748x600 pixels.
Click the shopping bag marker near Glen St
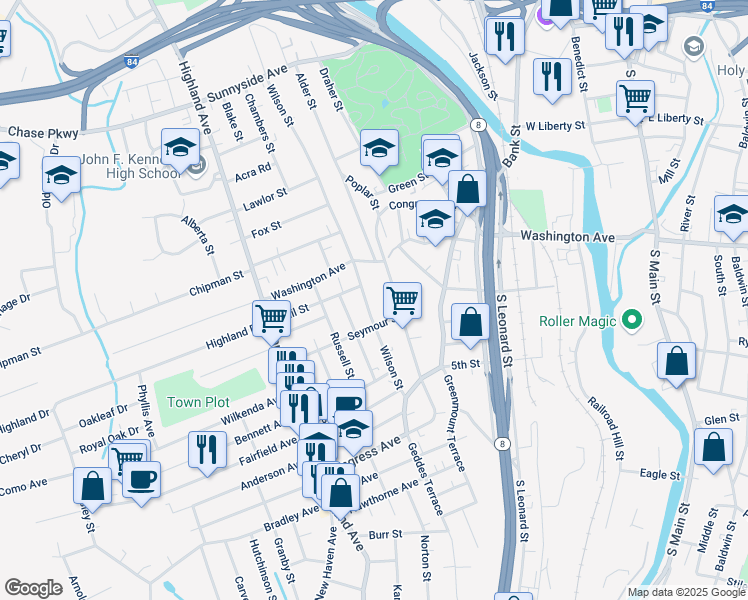tap(713, 451)
